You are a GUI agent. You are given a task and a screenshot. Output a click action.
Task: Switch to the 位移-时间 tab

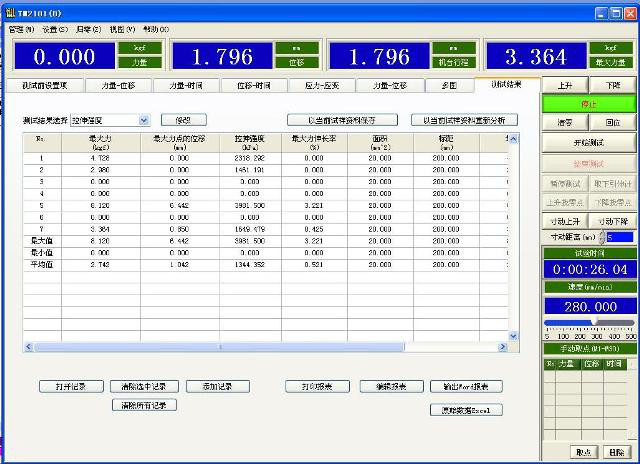pos(254,86)
